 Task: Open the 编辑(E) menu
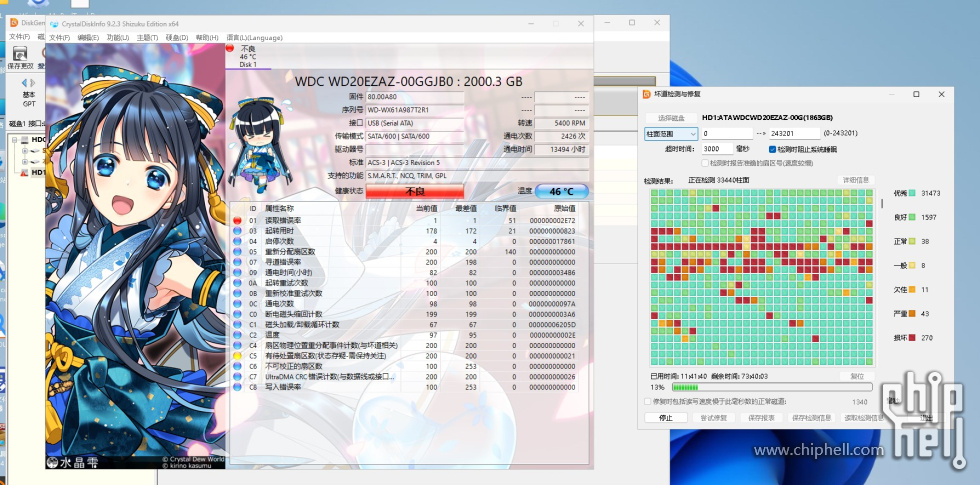pos(88,38)
